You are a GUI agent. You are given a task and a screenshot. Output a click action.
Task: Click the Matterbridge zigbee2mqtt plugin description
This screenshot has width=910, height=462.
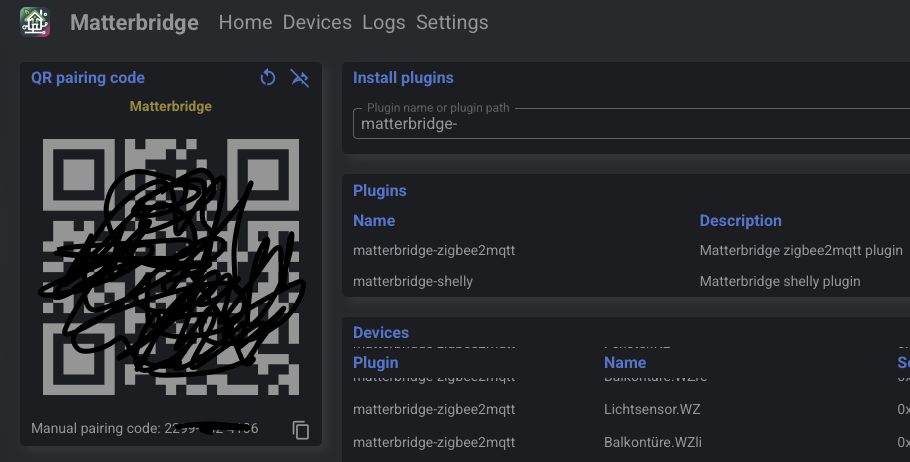(801, 250)
